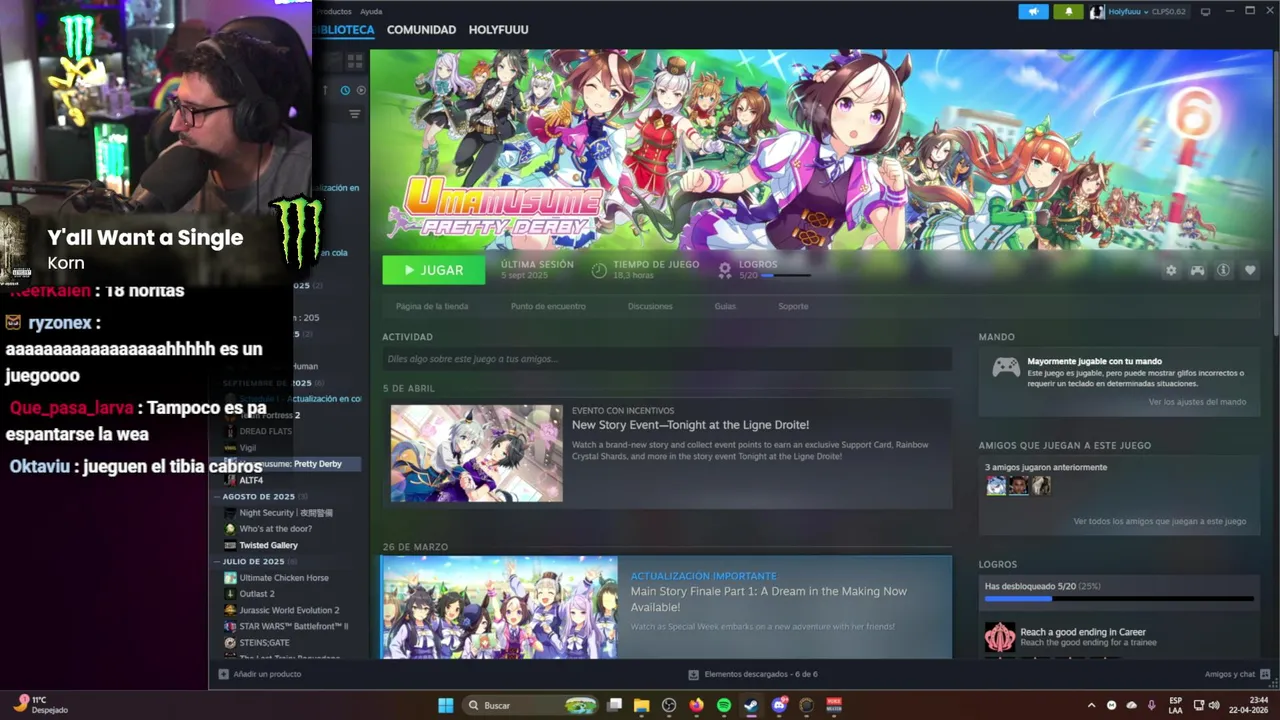Click the activity message input field
Viewport: 1280px width, 720px height.
(x=667, y=359)
